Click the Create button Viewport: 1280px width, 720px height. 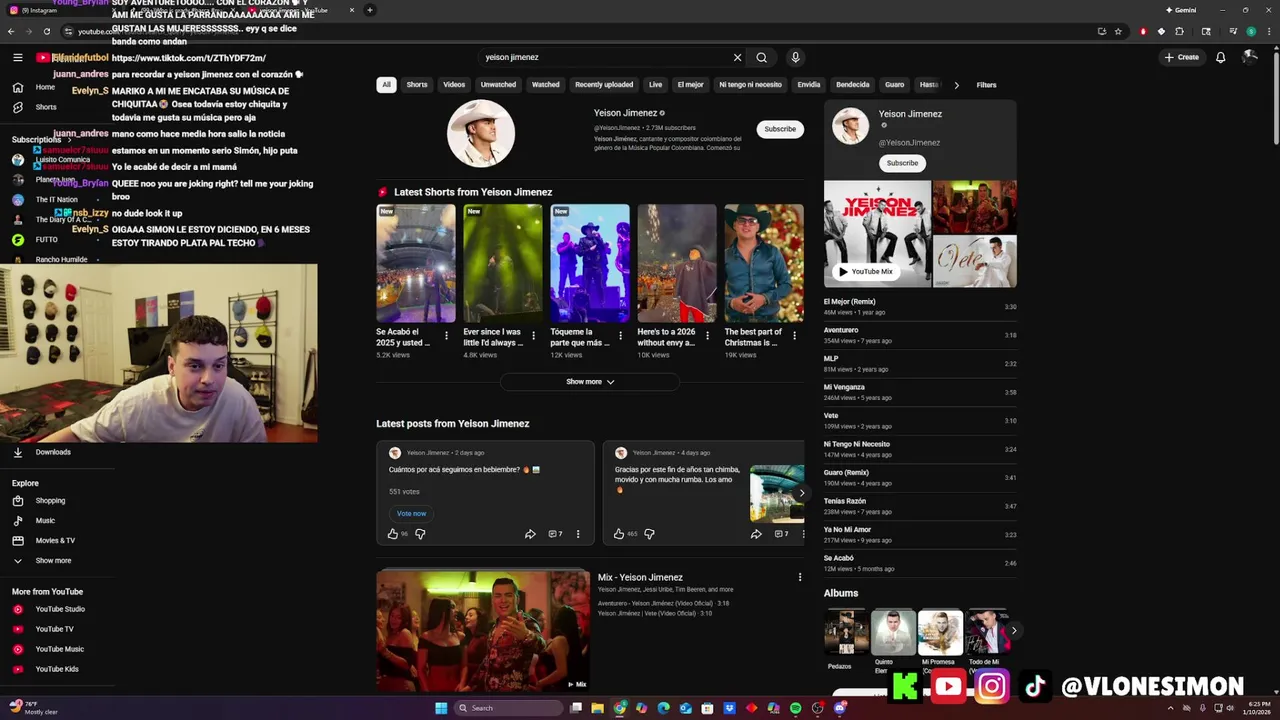coord(1181,57)
